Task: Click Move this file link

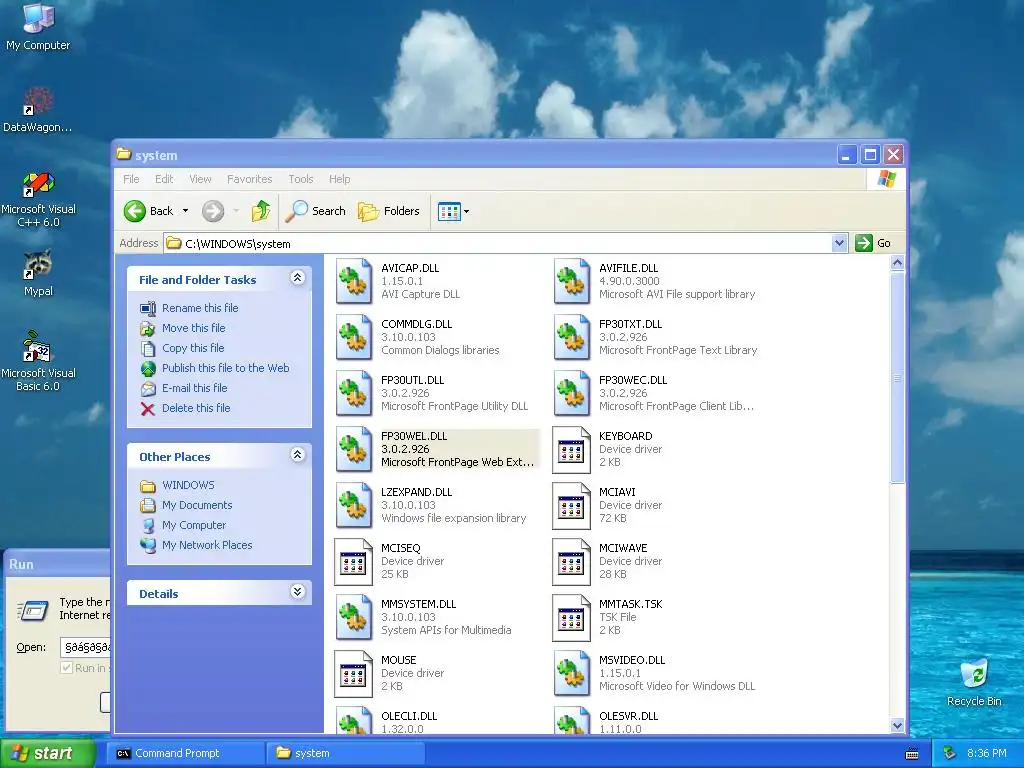Action: tap(193, 328)
